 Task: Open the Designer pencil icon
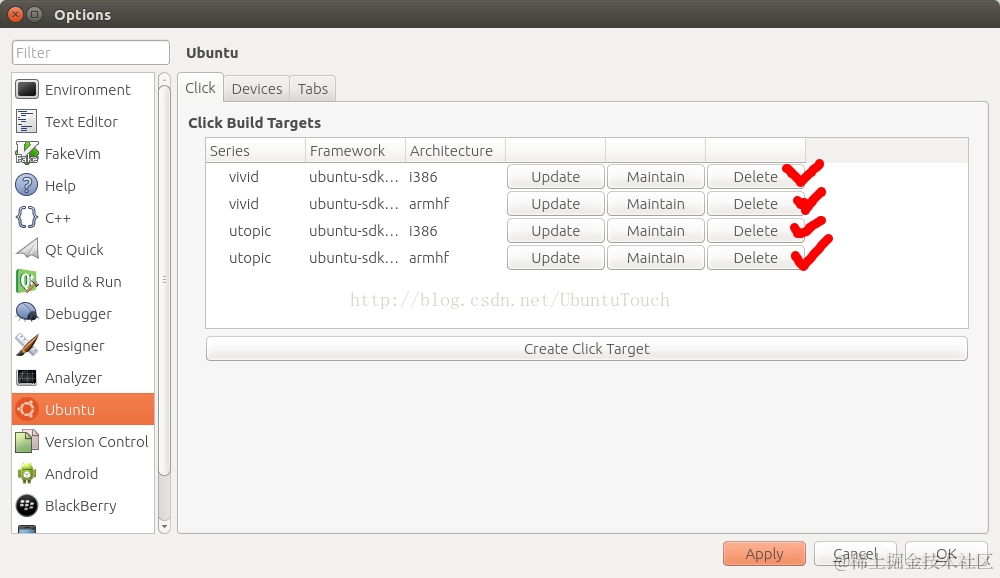click(x=27, y=345)
